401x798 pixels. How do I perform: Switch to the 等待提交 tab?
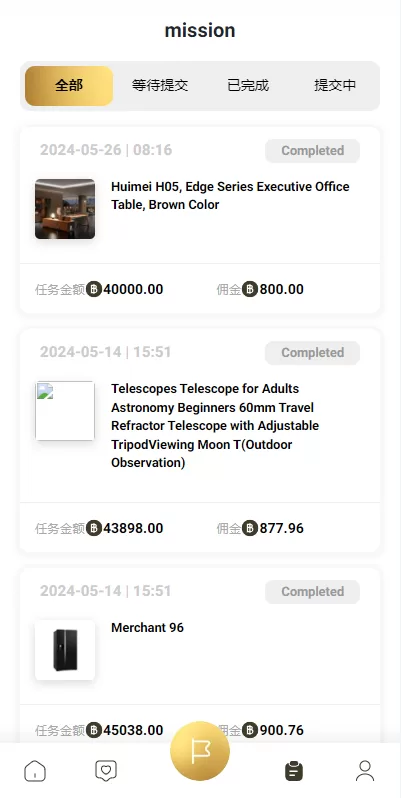point(160,86)
